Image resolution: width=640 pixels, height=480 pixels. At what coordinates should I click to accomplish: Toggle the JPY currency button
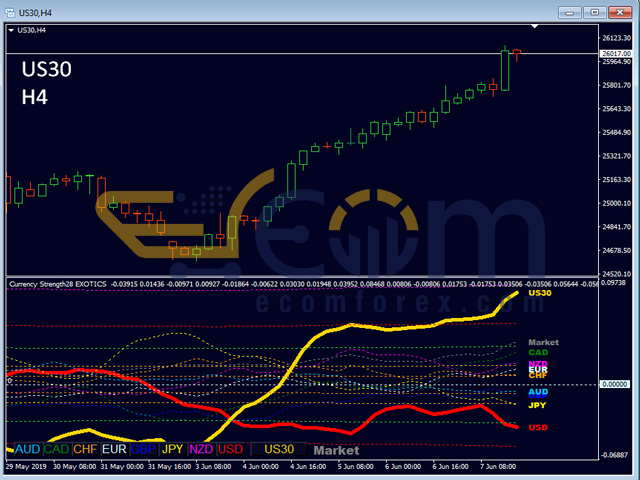pyautogui.click(x=172, y=449)
